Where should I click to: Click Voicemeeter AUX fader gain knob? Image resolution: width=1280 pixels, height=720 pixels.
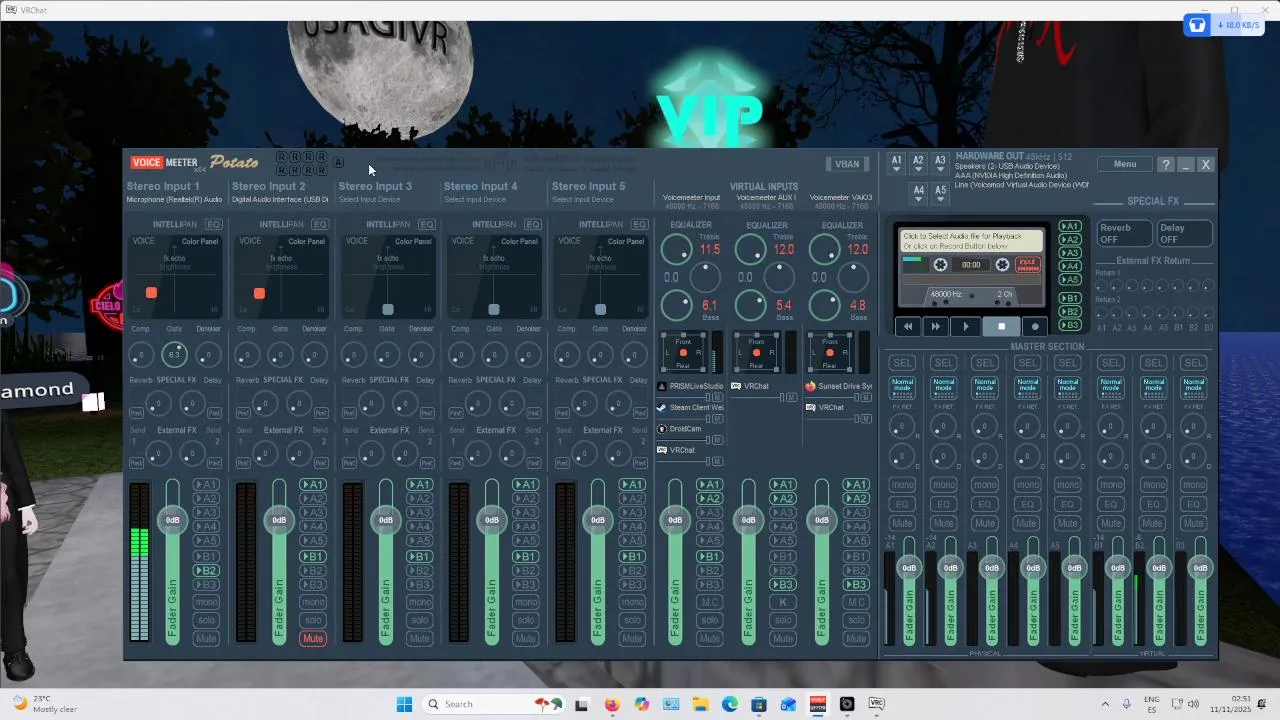(749, 520)
